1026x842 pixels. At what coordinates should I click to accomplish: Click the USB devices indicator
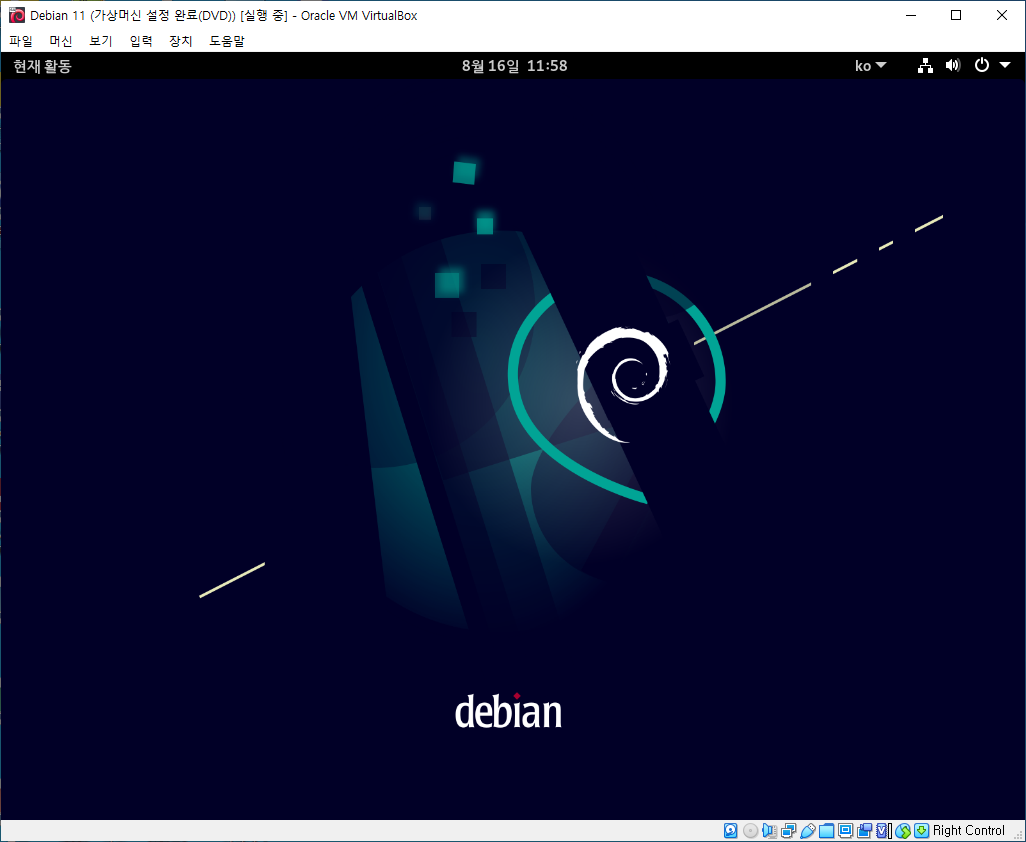pyautogui.click(x=807, y=831)
